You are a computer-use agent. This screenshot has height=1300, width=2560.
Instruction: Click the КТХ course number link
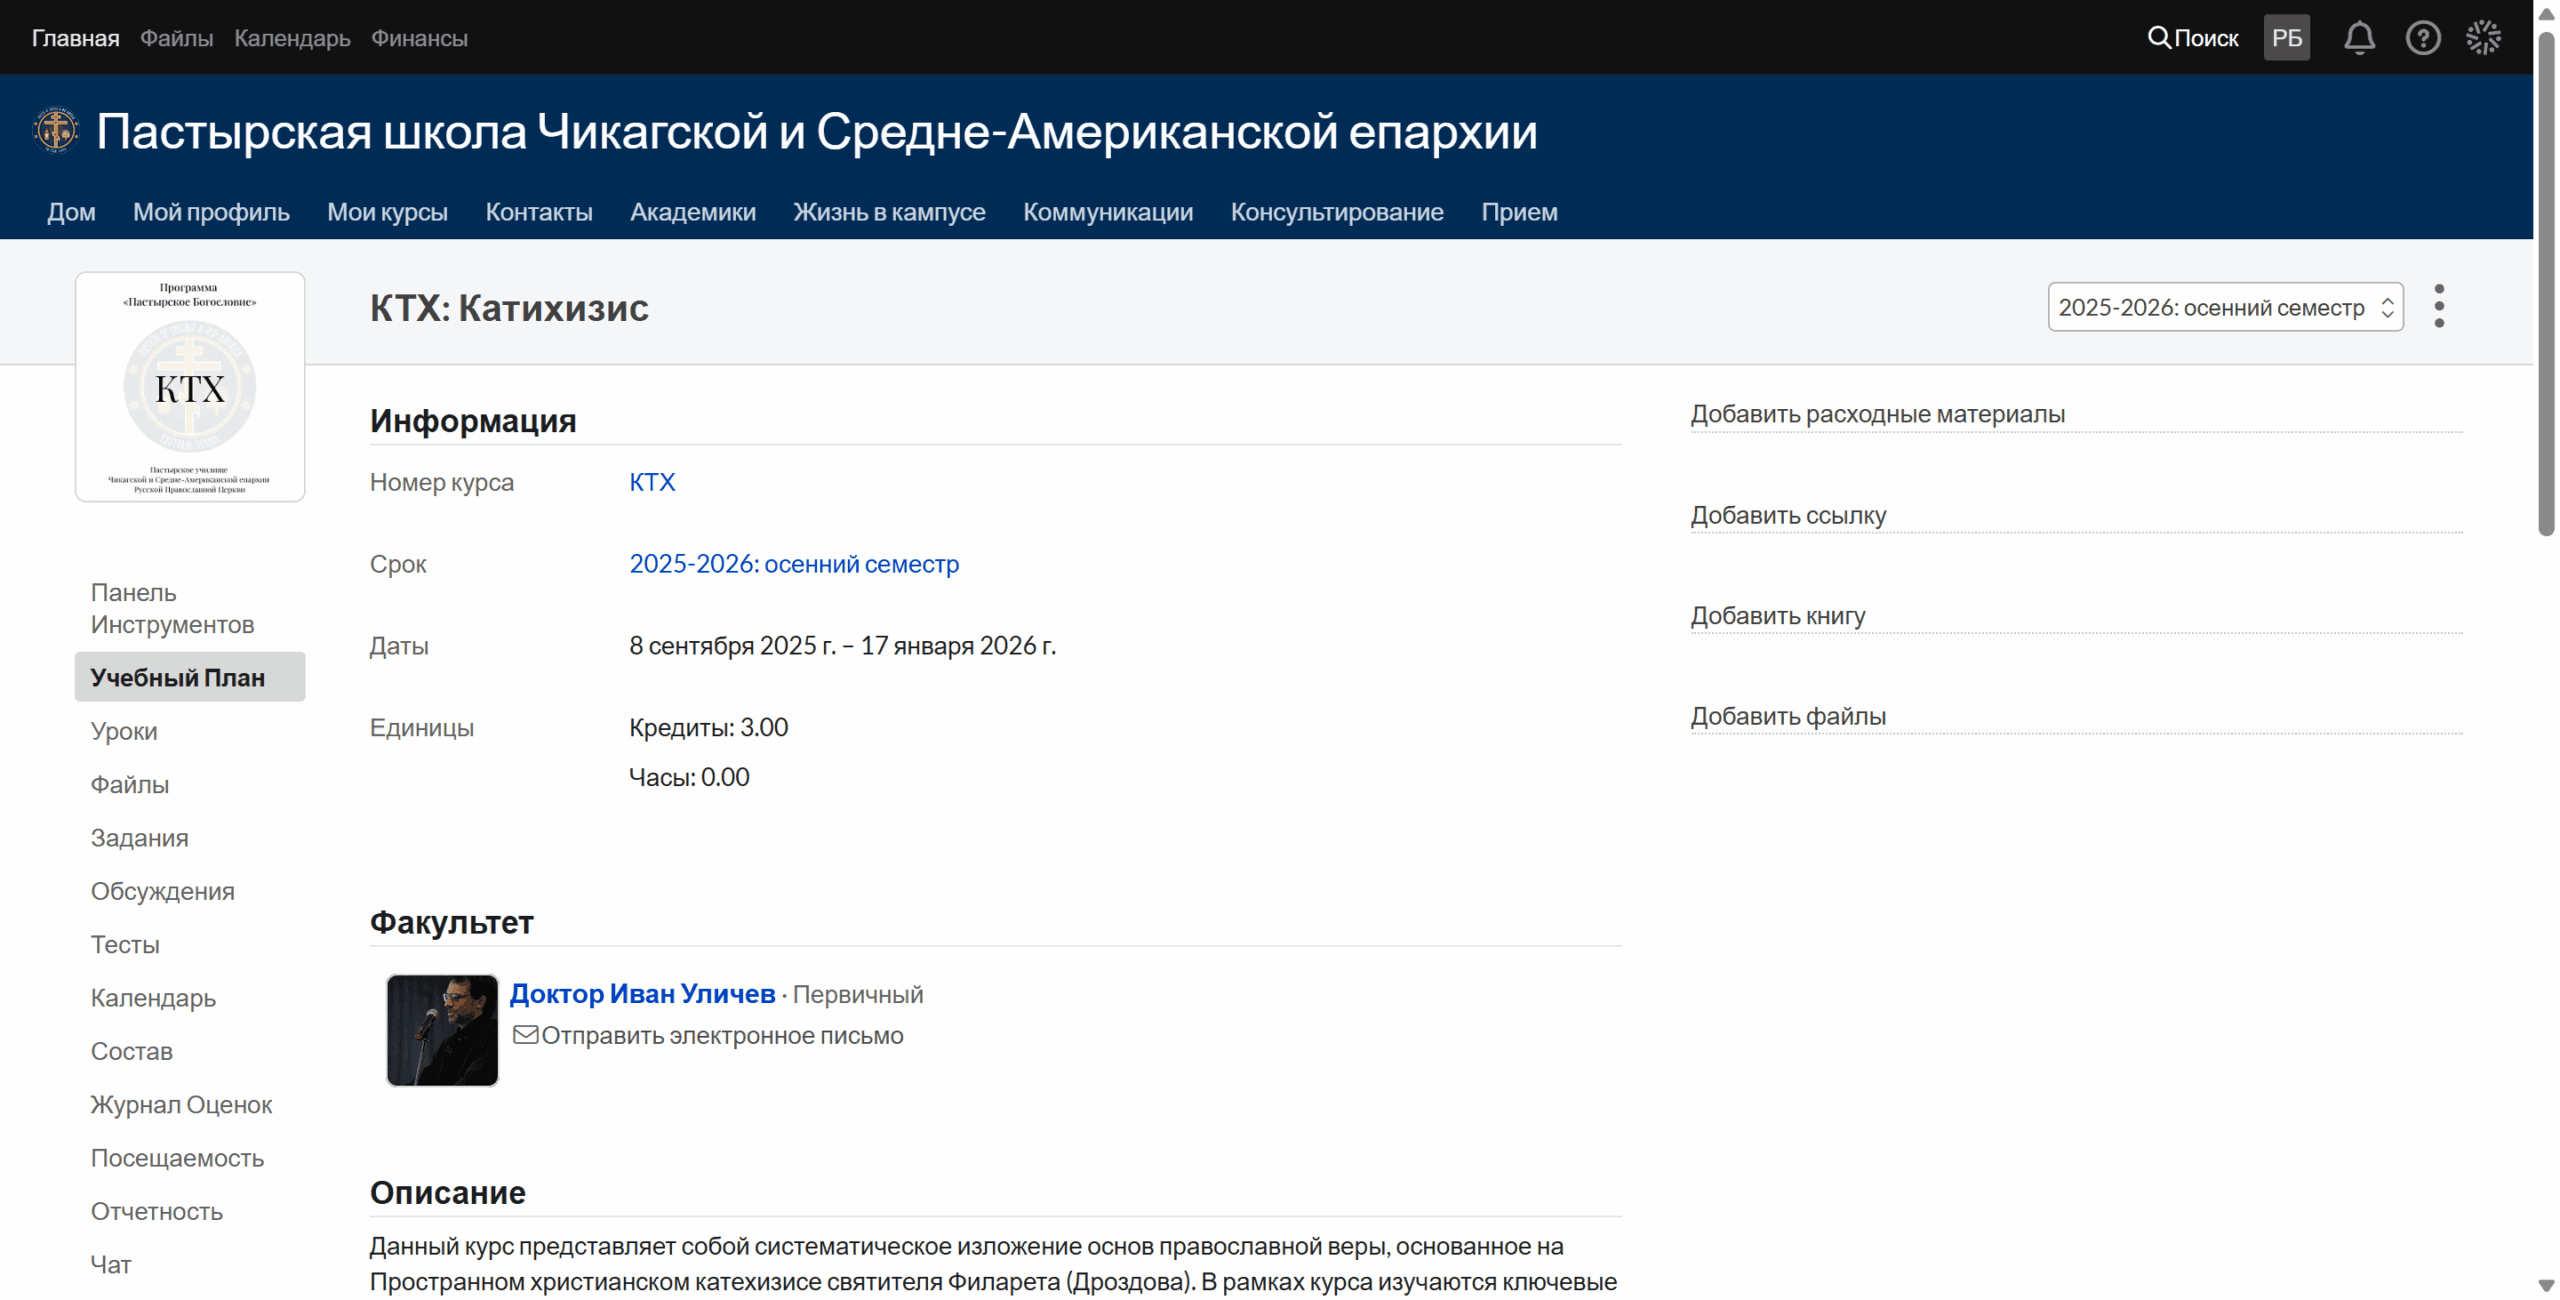tap(652, 482)
